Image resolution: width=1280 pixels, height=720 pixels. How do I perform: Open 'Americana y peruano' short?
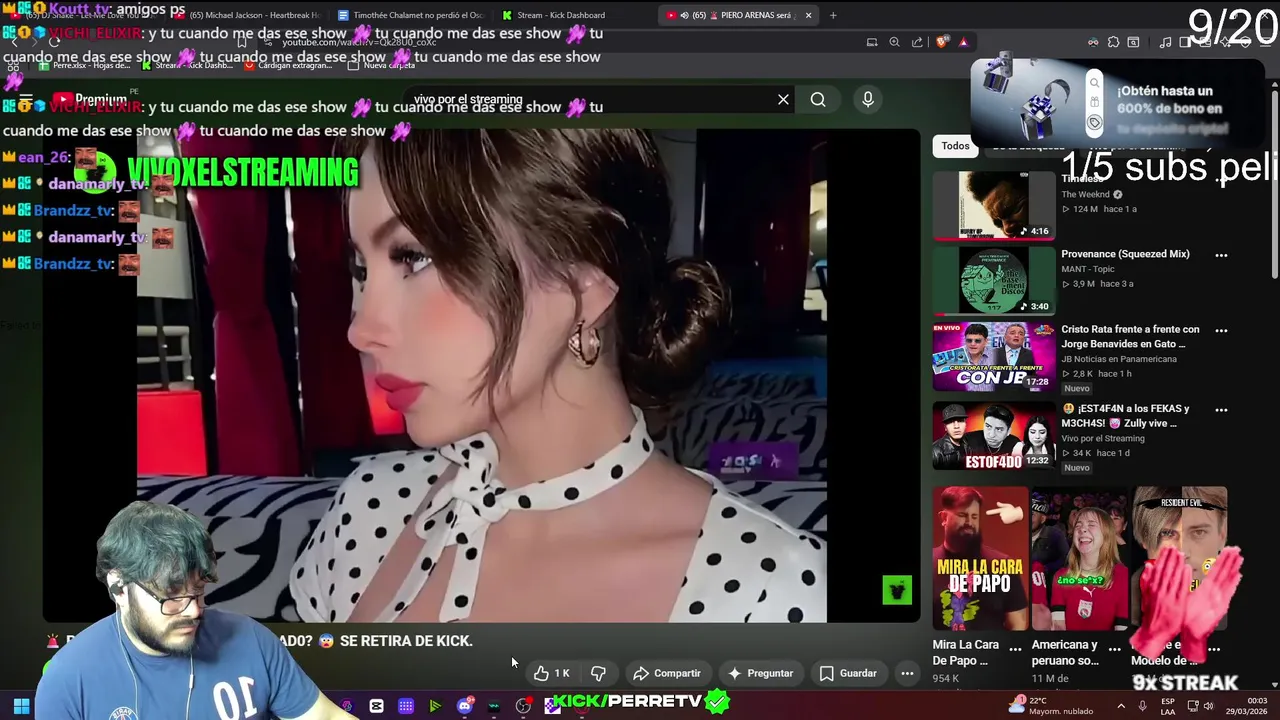tap(1078, 558)
